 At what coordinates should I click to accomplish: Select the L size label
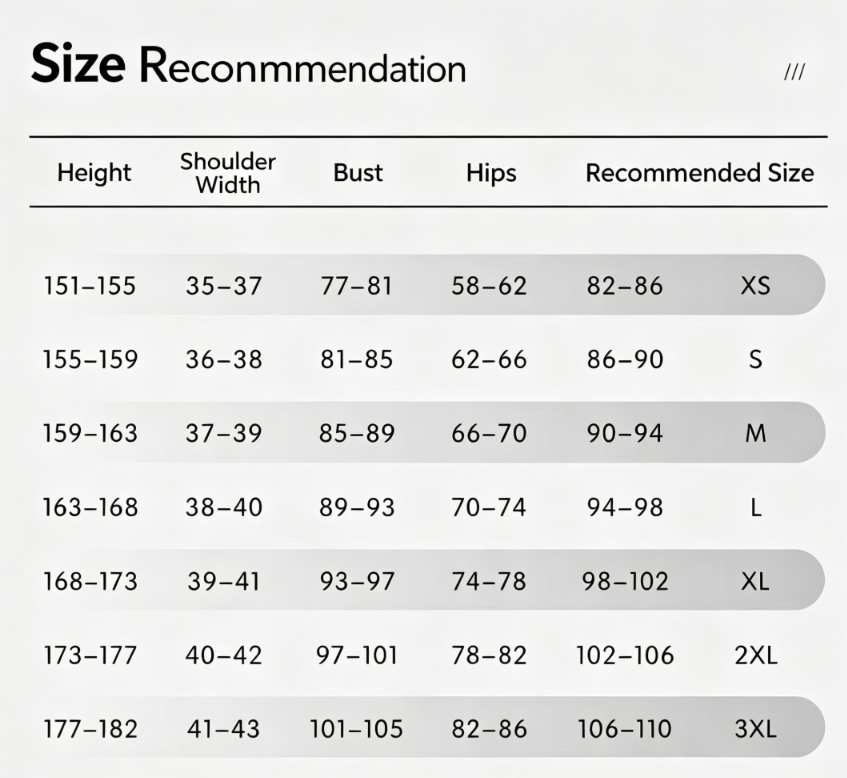[x=756, y=507]
